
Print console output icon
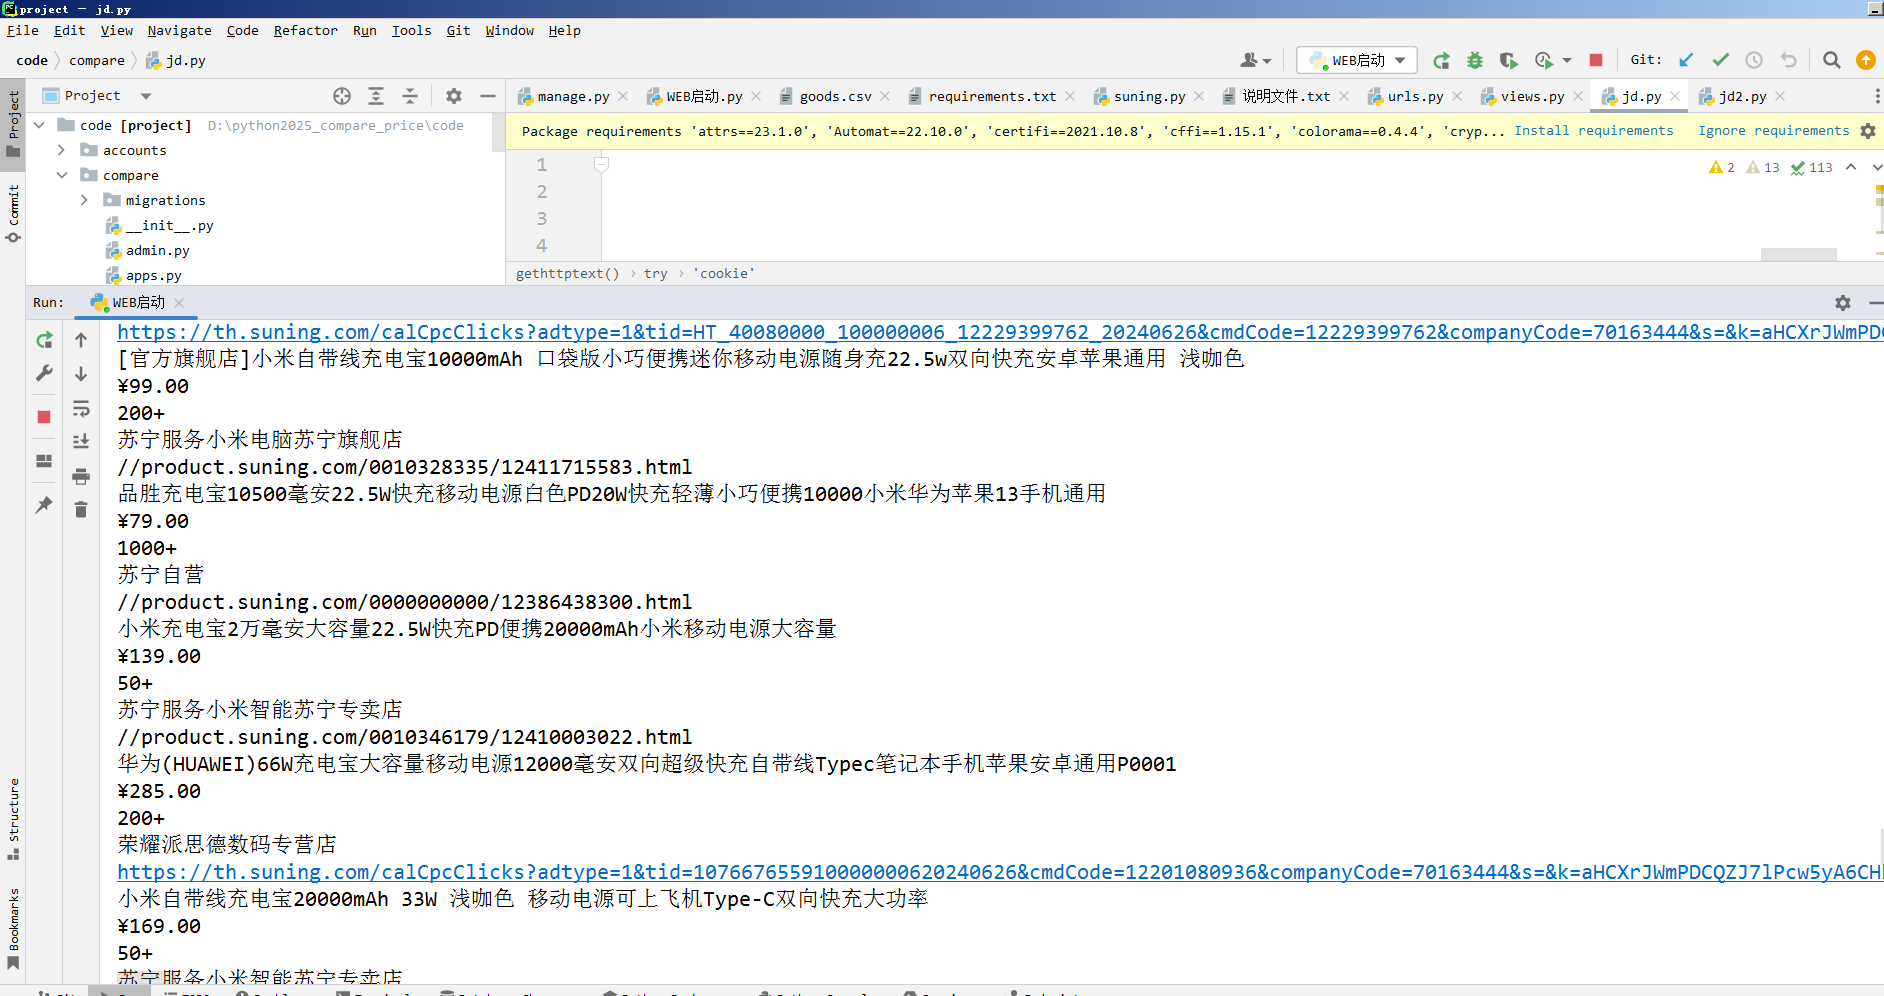(x=81, y=476)
